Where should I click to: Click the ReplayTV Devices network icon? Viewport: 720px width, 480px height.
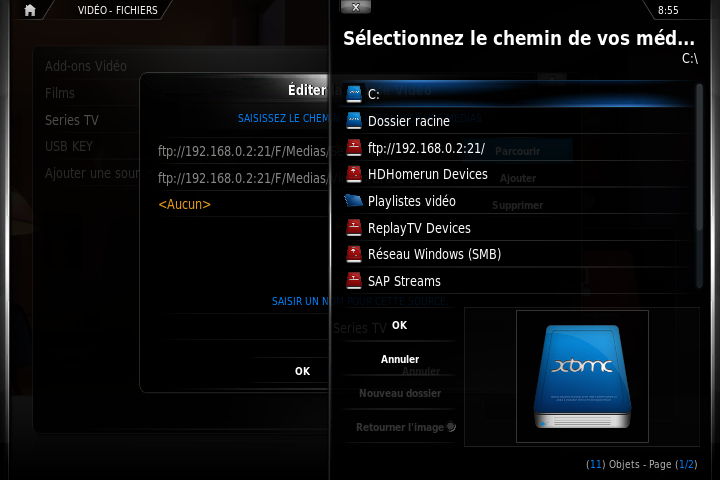pyautogui.click(x=354, y=227)
